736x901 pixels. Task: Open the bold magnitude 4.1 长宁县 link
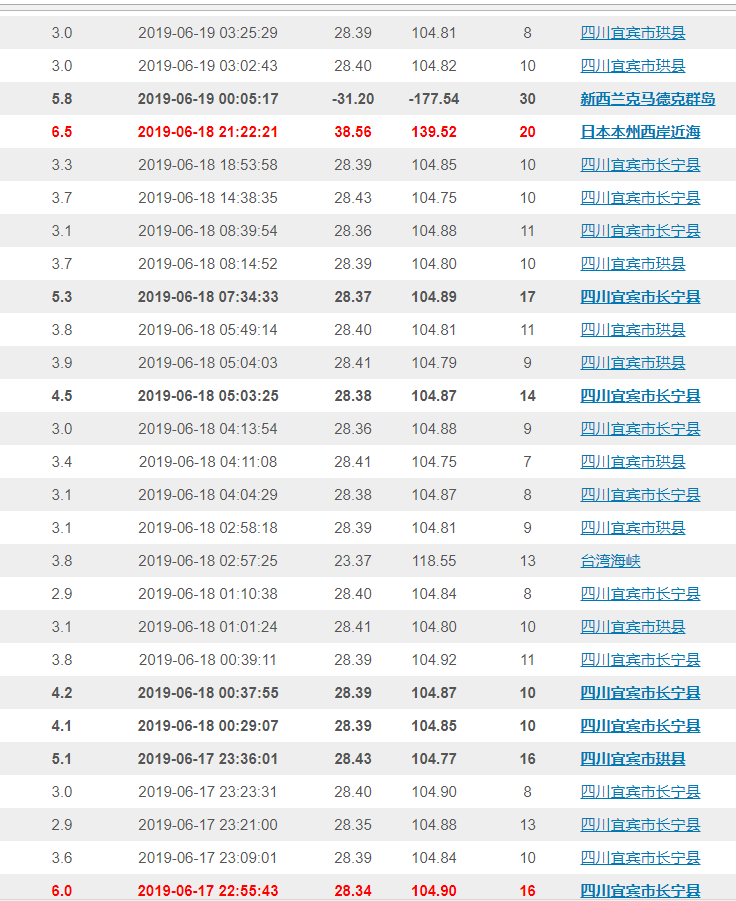[x=640, y=726]
